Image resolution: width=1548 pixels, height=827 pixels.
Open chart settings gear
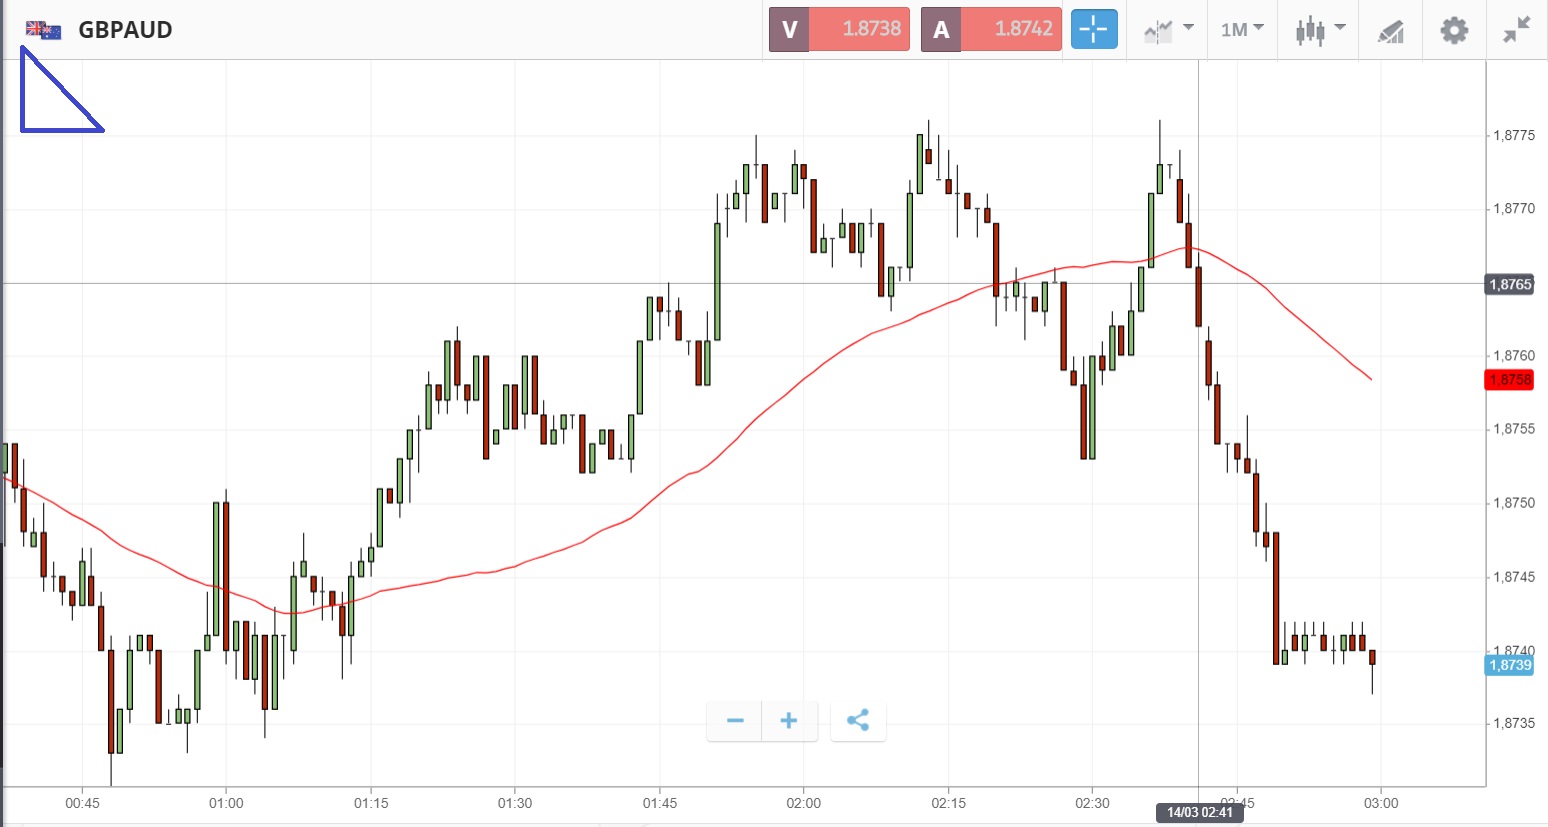1454,30
